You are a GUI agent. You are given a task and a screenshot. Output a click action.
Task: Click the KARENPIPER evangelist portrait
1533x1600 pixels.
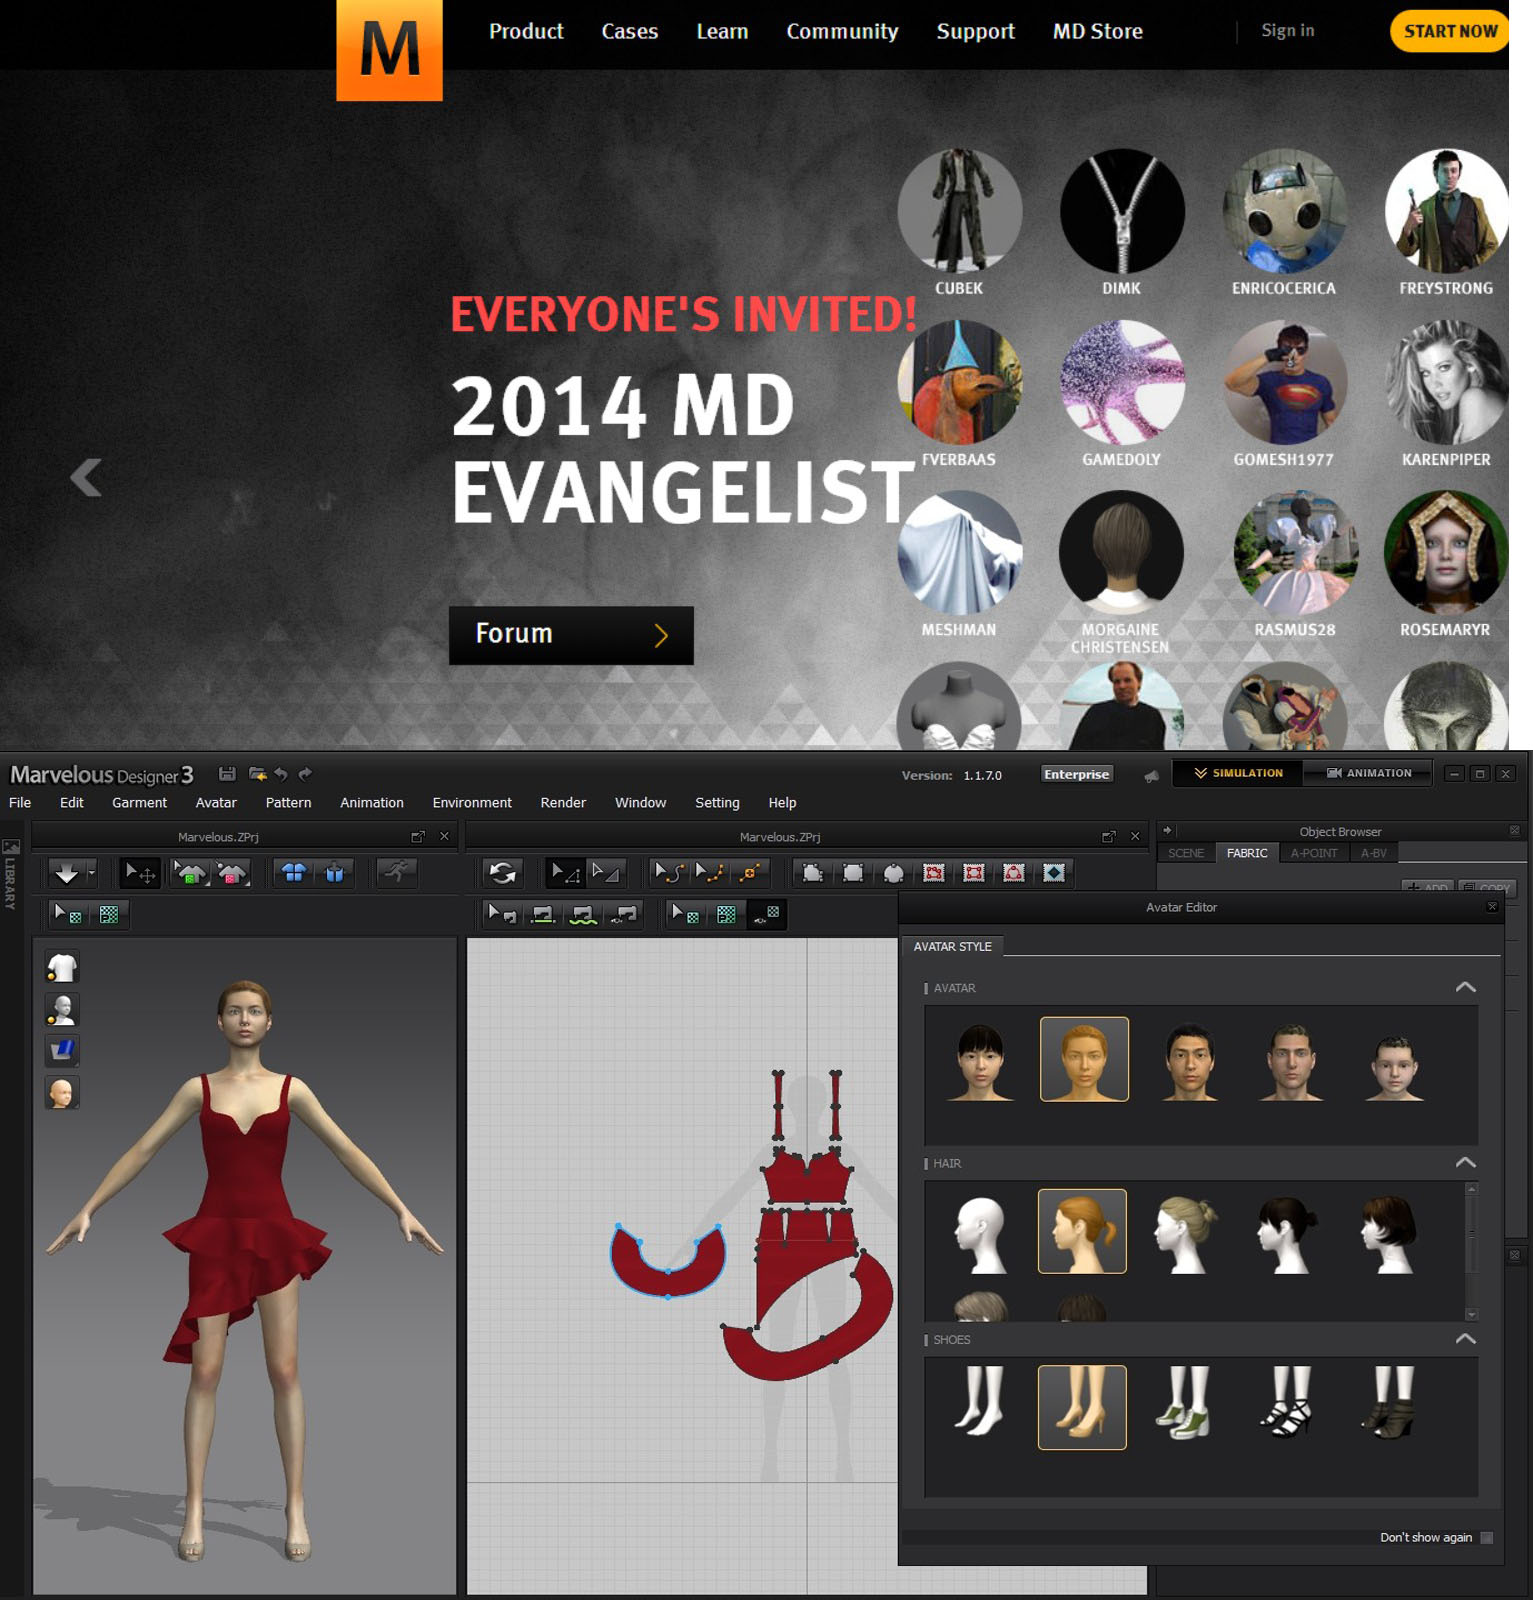(x=1446, y=382)
